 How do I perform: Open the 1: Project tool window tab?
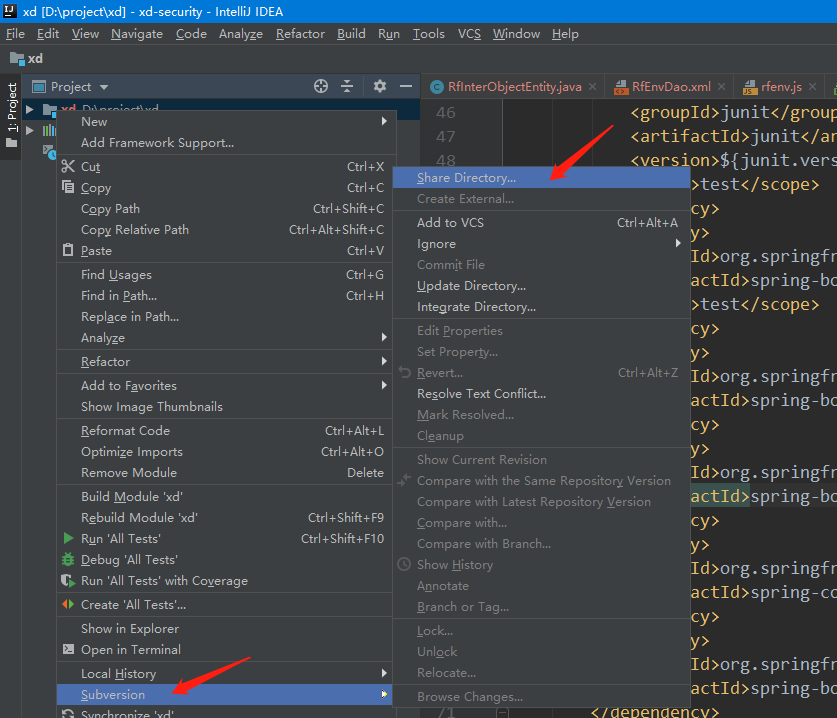(x=11, y=115)
